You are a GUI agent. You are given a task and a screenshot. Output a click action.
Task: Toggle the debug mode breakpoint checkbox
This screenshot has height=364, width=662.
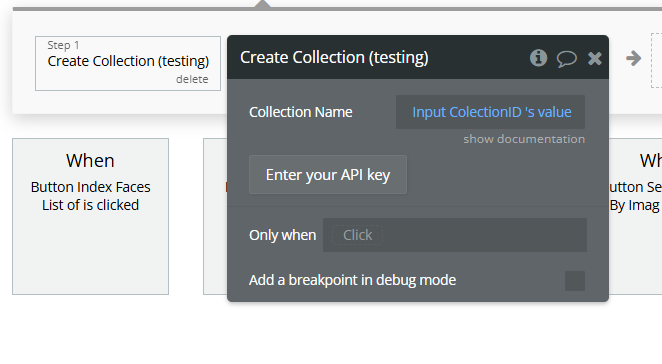[575, 281]
